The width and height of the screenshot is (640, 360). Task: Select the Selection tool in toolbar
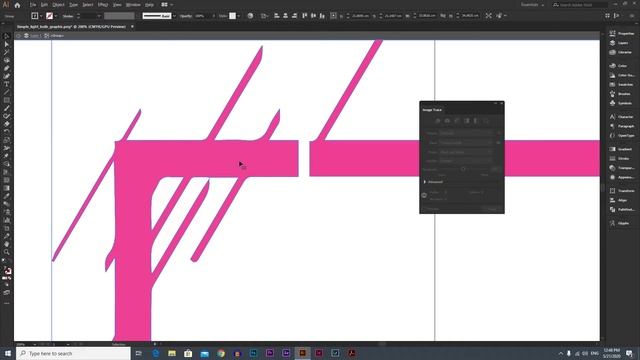(x=7, y=36)
